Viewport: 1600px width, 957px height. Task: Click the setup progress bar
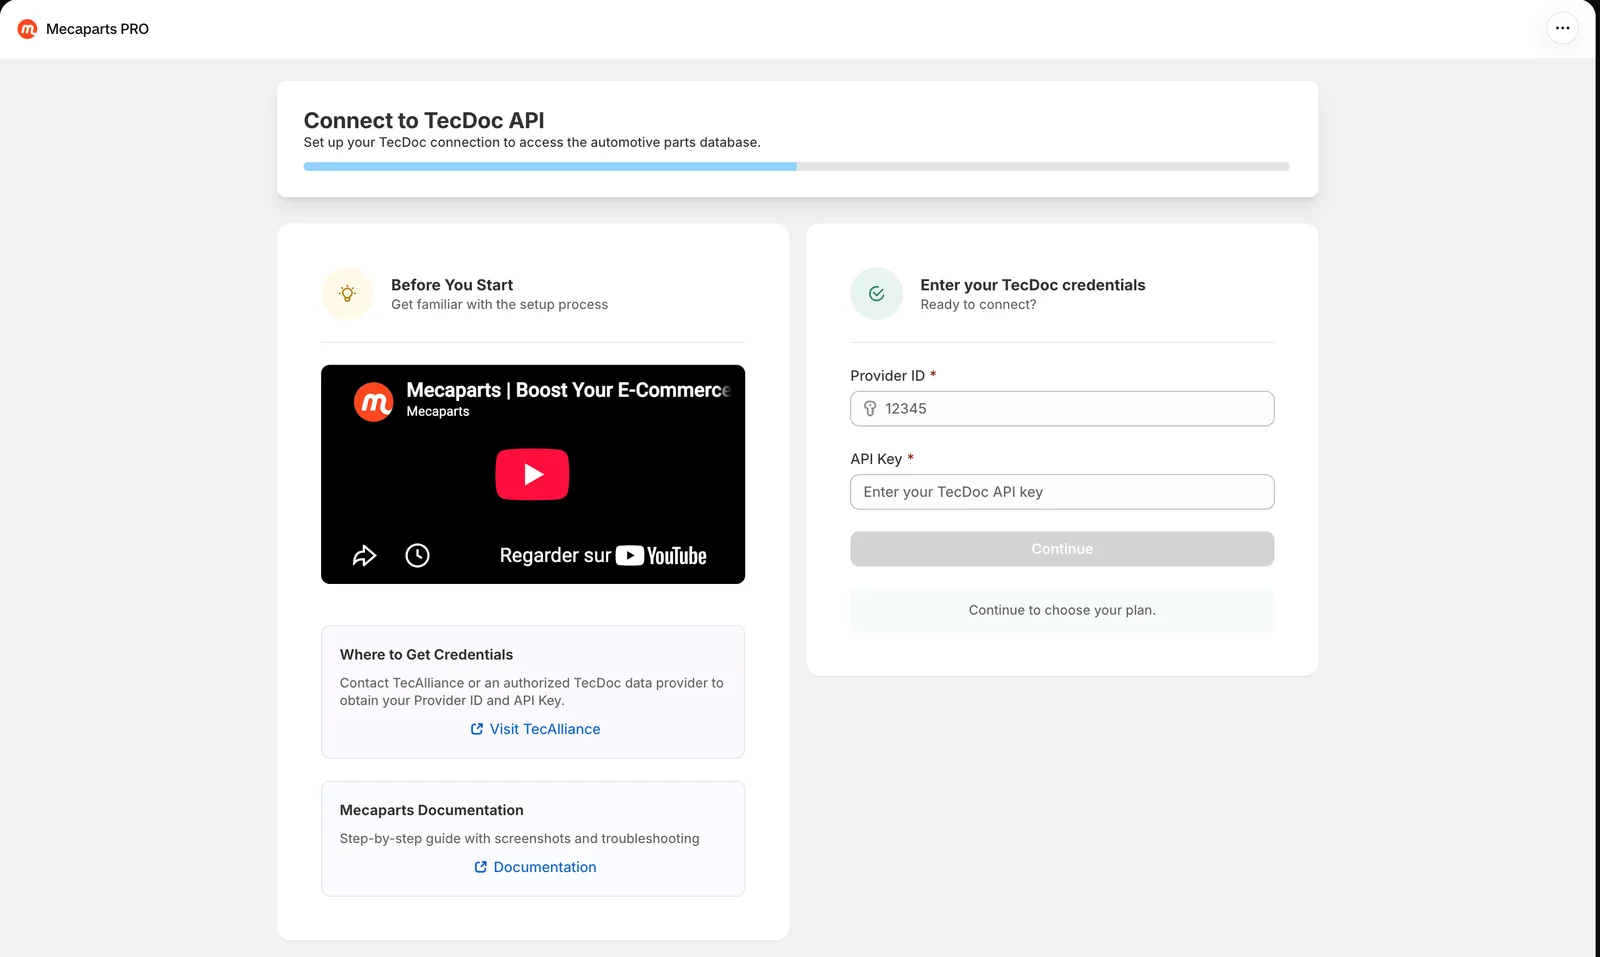[796, 166]
